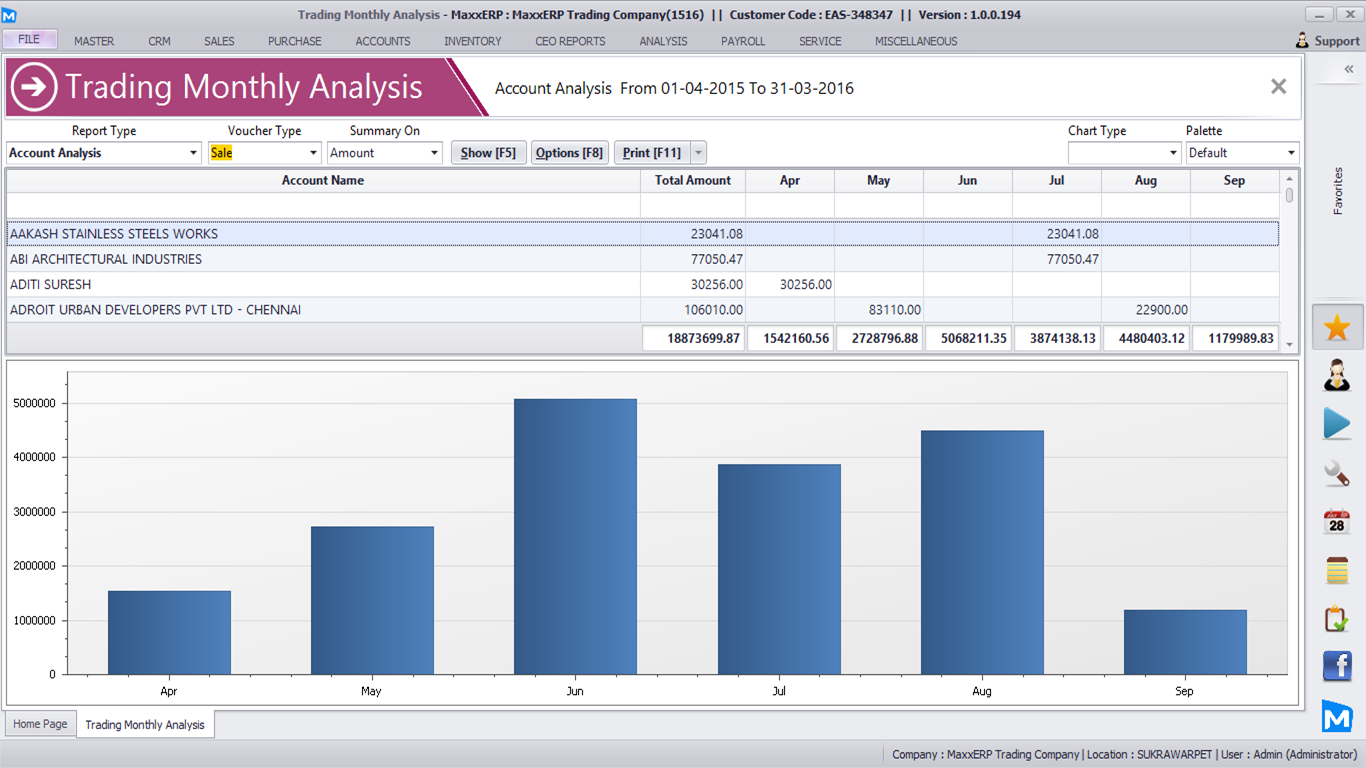Expand the Palette dropdown set to Default

click(1291, 153)
